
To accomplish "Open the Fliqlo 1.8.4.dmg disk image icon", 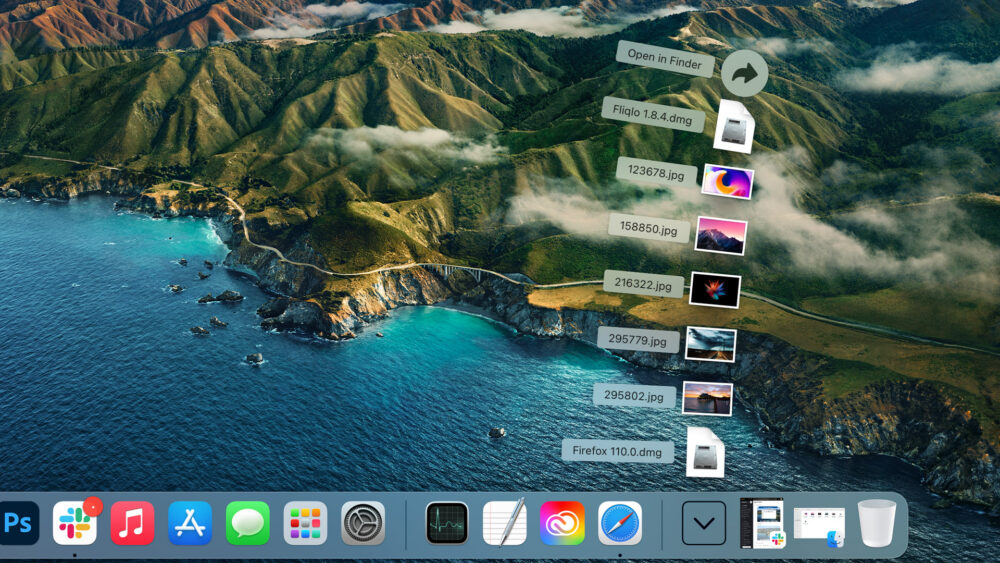I will tap(734, 126).
